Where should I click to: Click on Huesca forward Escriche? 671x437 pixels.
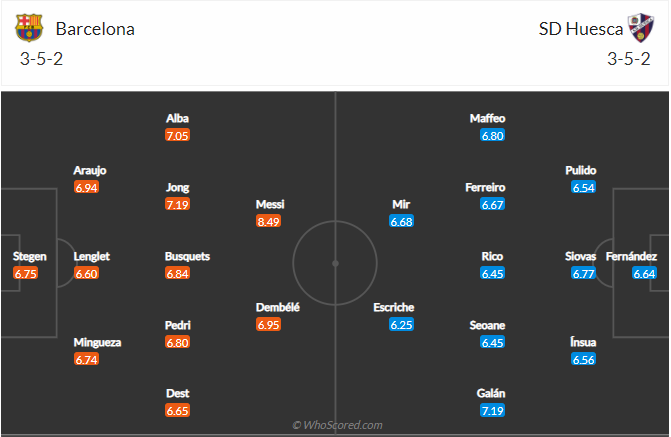(394, 307)
